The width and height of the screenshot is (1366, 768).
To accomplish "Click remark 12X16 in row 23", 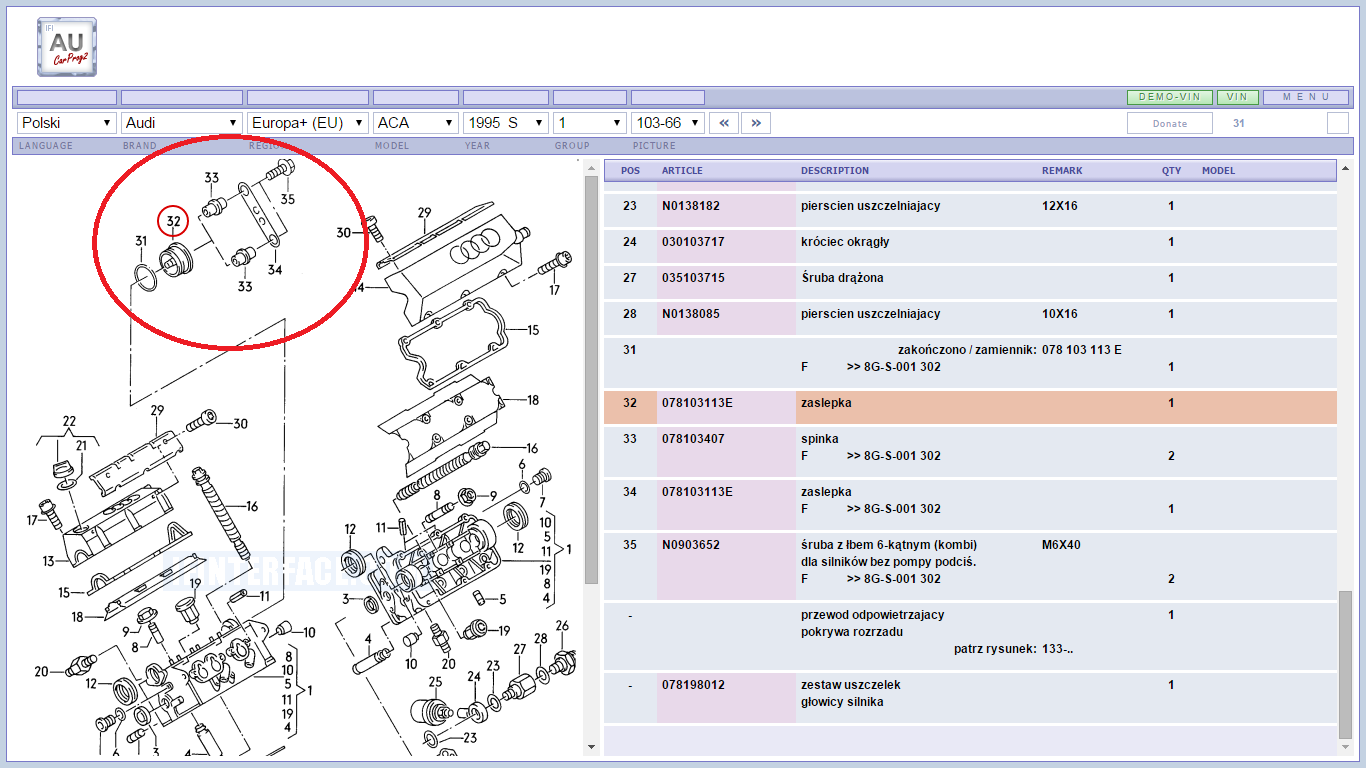I will pos(1060,206).
